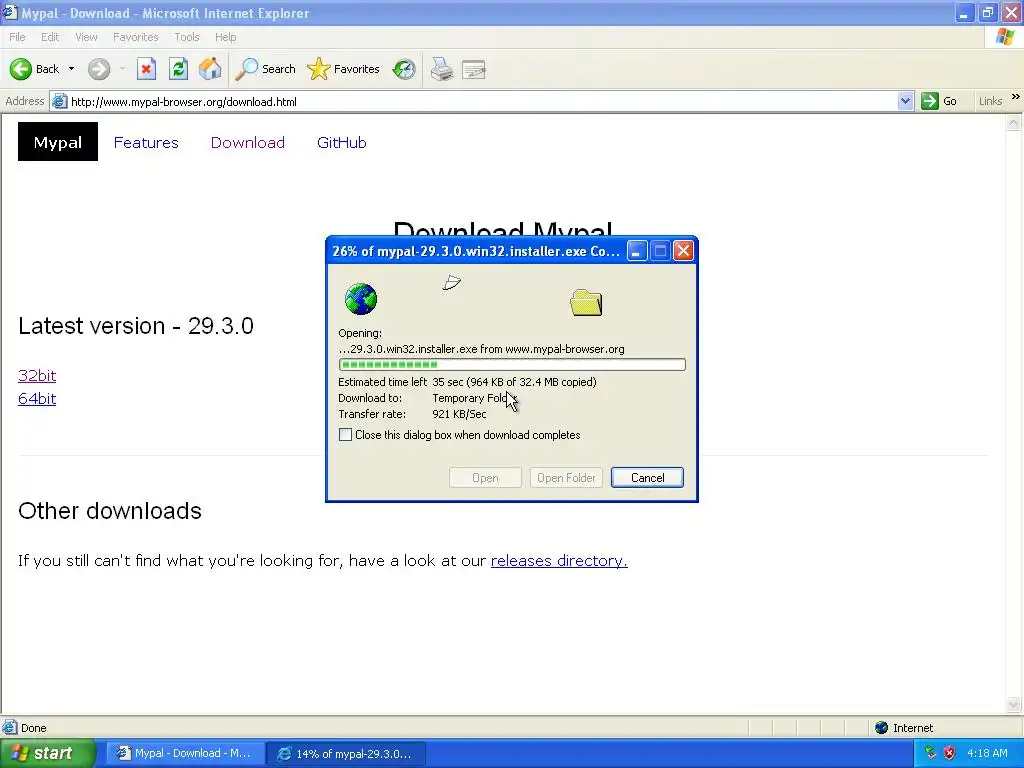Click the Print icon in toolbar
This screenshot has width=1024, height=768.
442,69
